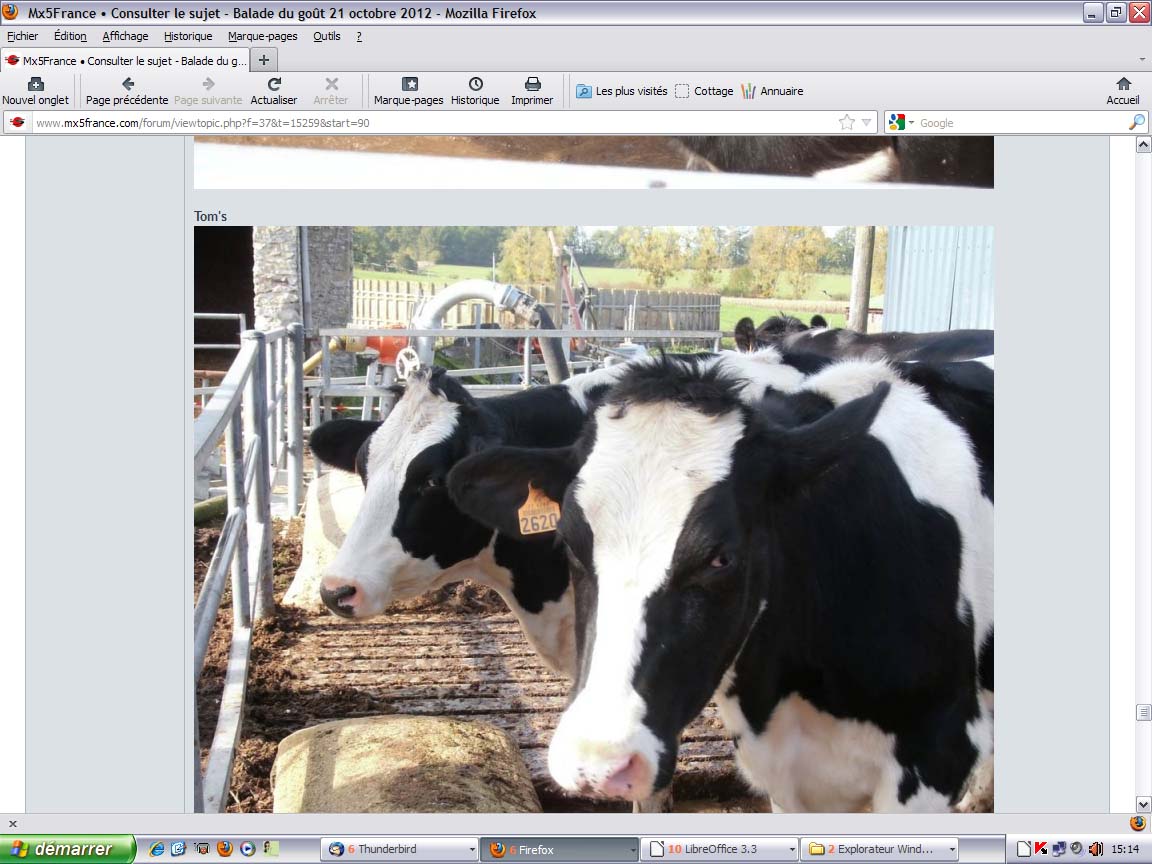
Task: Go to Accueil home page
Action: [x=1123, y=91]
